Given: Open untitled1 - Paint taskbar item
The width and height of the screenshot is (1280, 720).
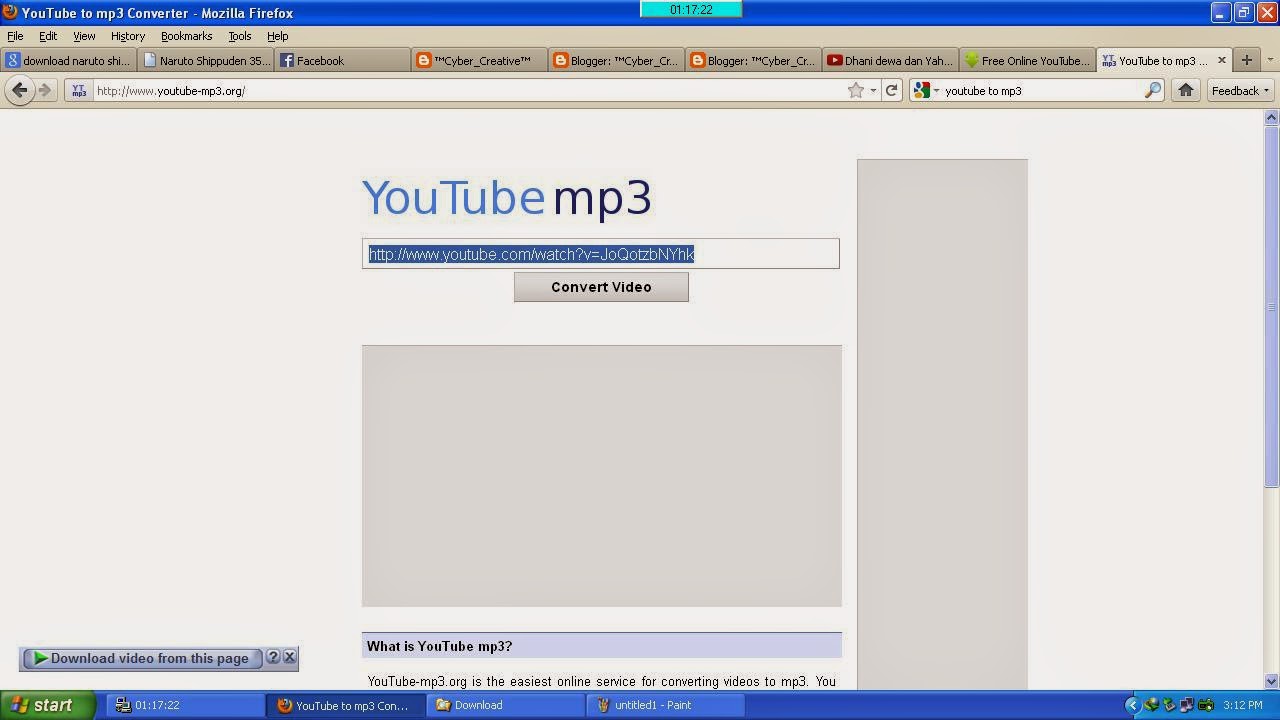Looking at the screenshot, I should point(667,705).
